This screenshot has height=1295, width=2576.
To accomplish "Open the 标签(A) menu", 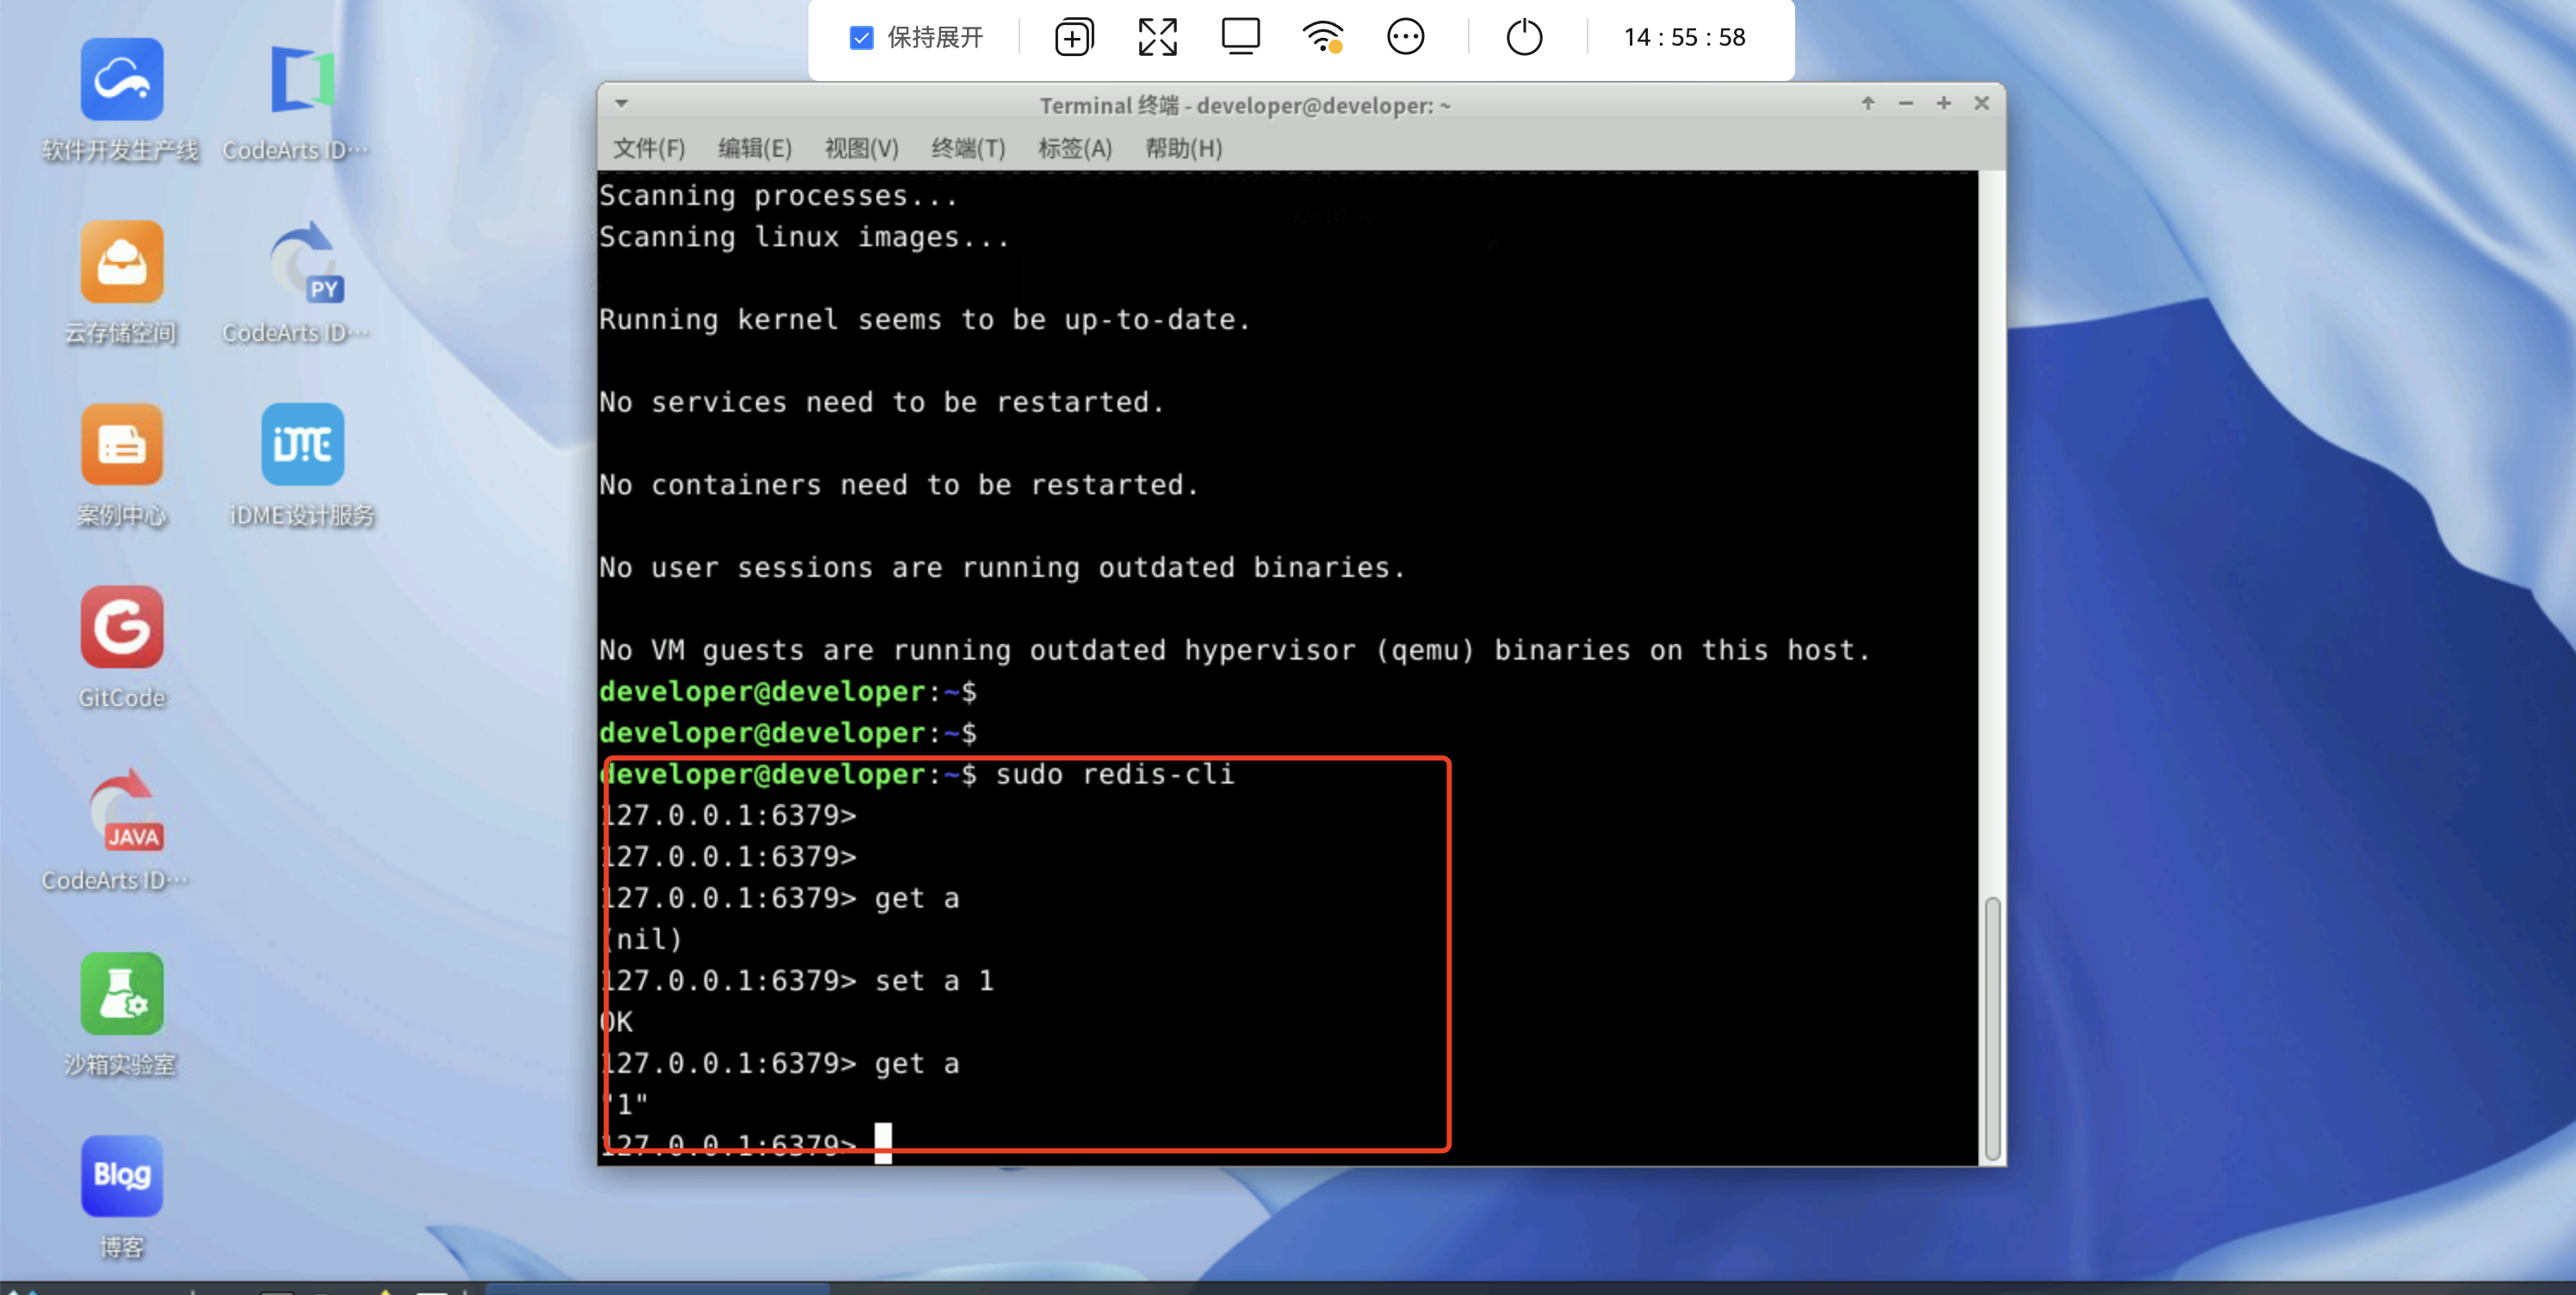I will (x=1074, y=149).
